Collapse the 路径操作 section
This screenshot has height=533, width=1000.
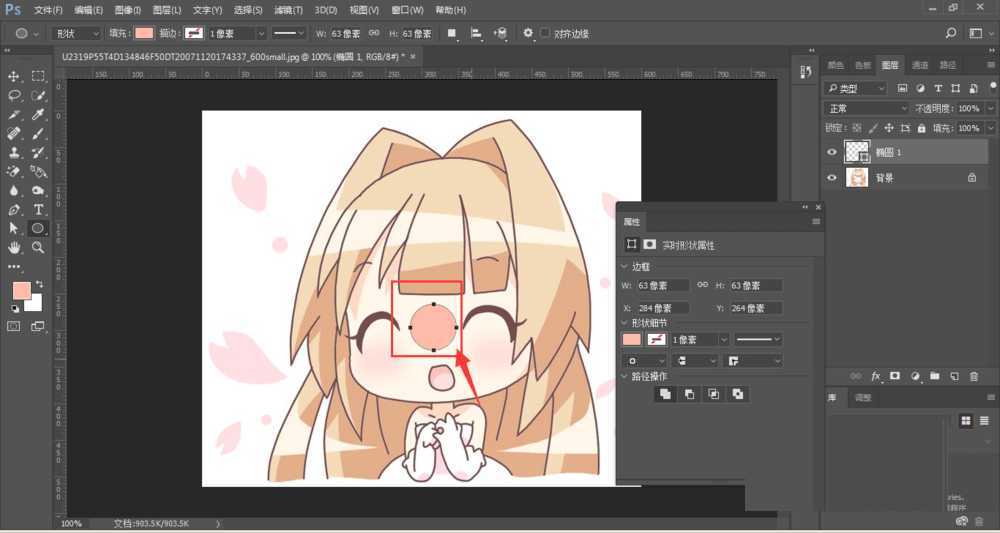click(x=625, y=377)
